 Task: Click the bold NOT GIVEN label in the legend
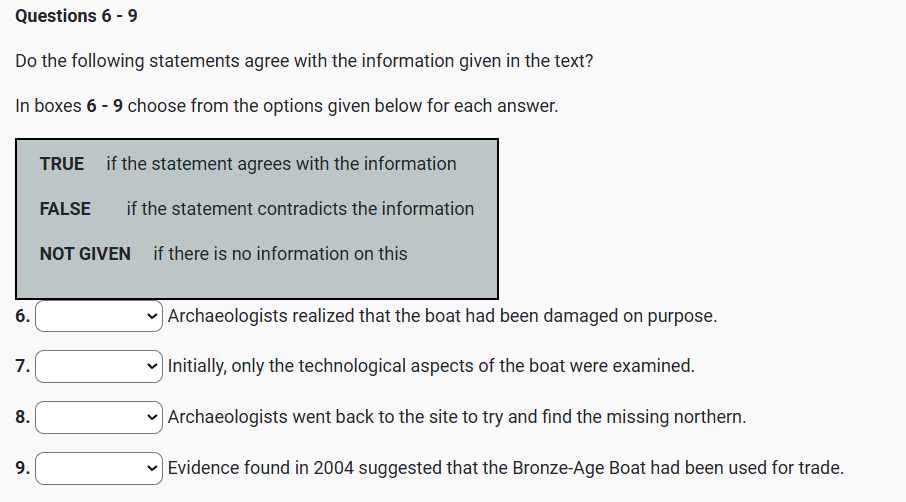(85, 254)
